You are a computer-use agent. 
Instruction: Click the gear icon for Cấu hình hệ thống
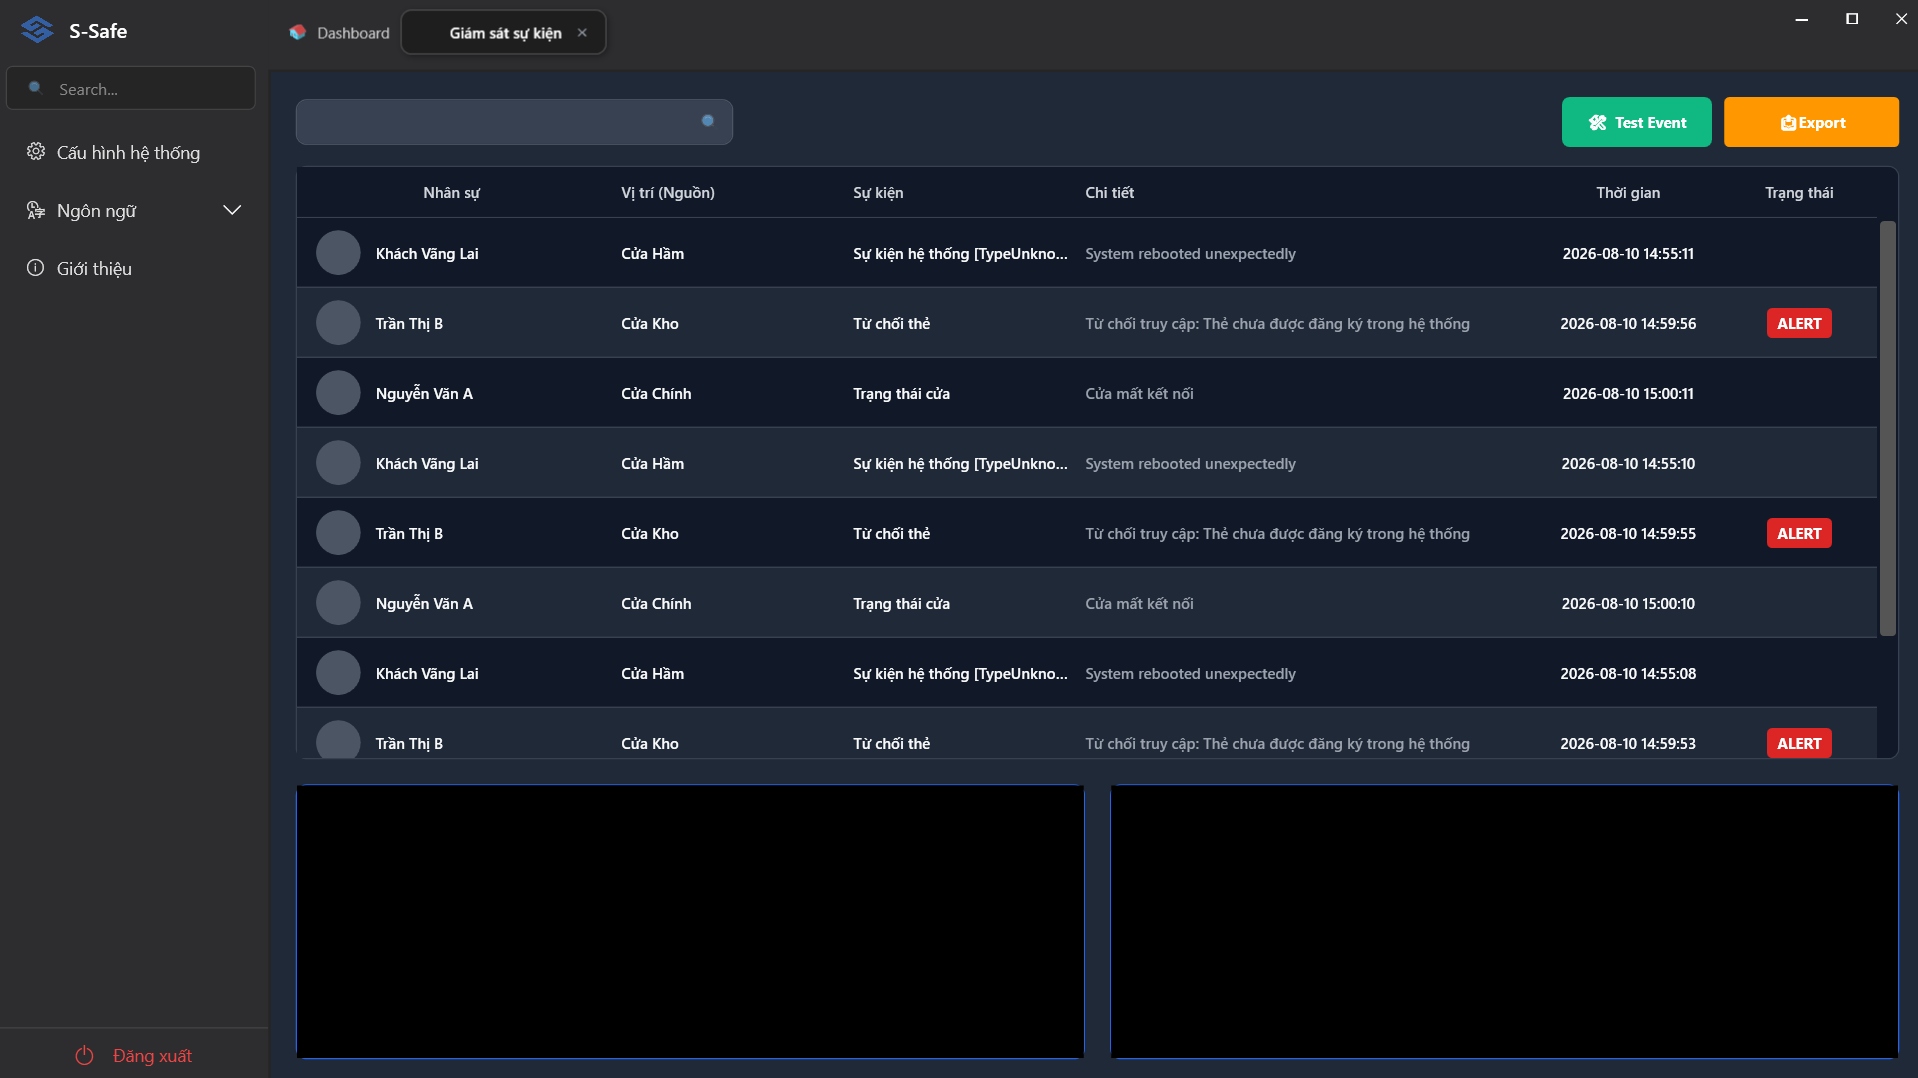[x=36, y=151]
